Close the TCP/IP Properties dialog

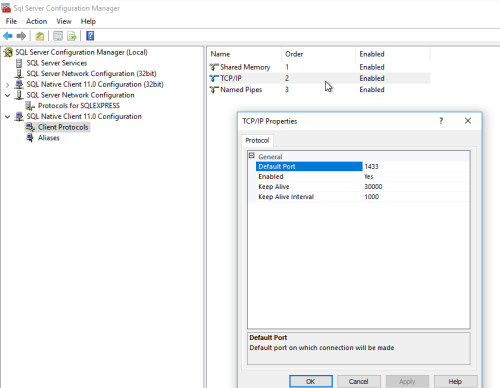[x=468, y=121]
